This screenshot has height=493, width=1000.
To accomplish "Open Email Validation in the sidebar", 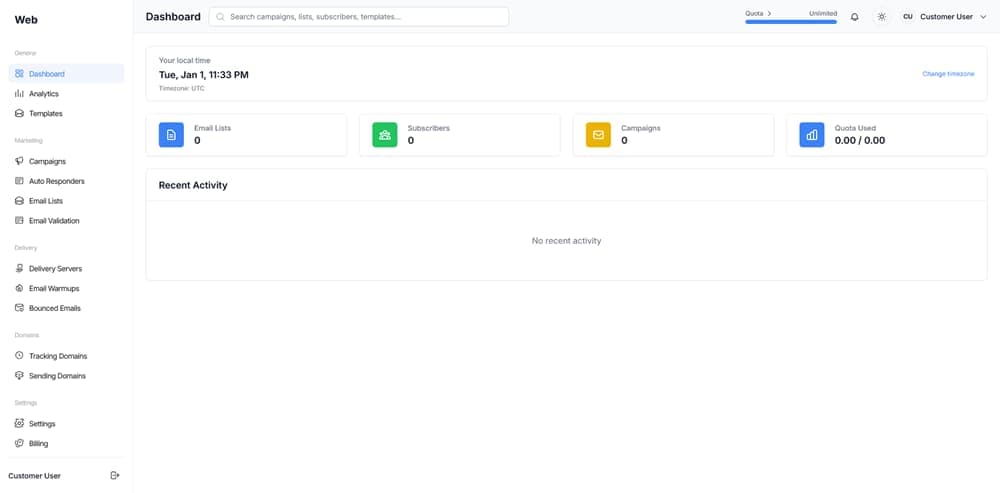I will (54, 221).
